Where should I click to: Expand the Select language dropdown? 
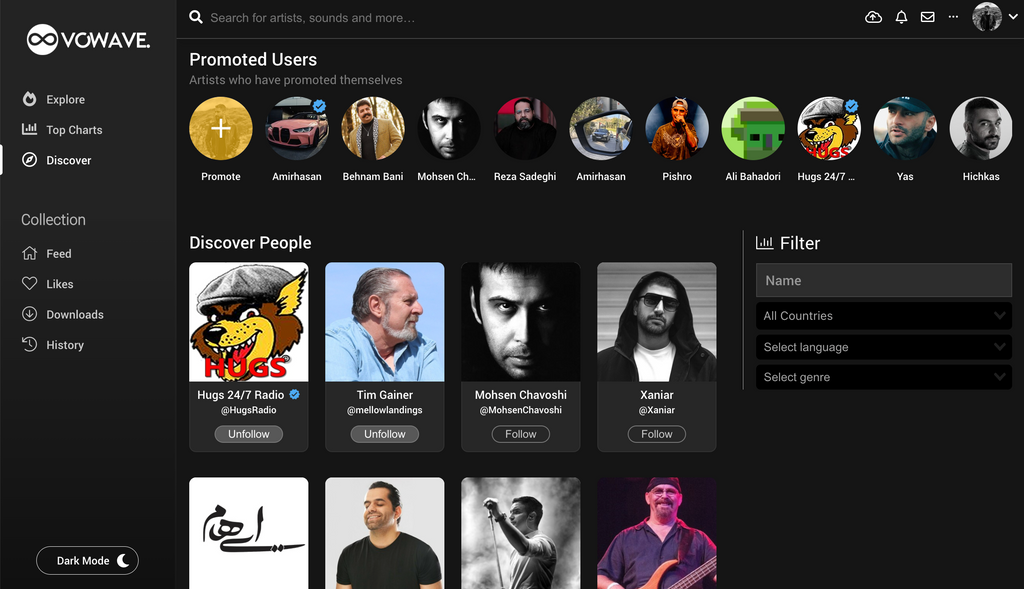pyautogui.click(x=883, y=346)
